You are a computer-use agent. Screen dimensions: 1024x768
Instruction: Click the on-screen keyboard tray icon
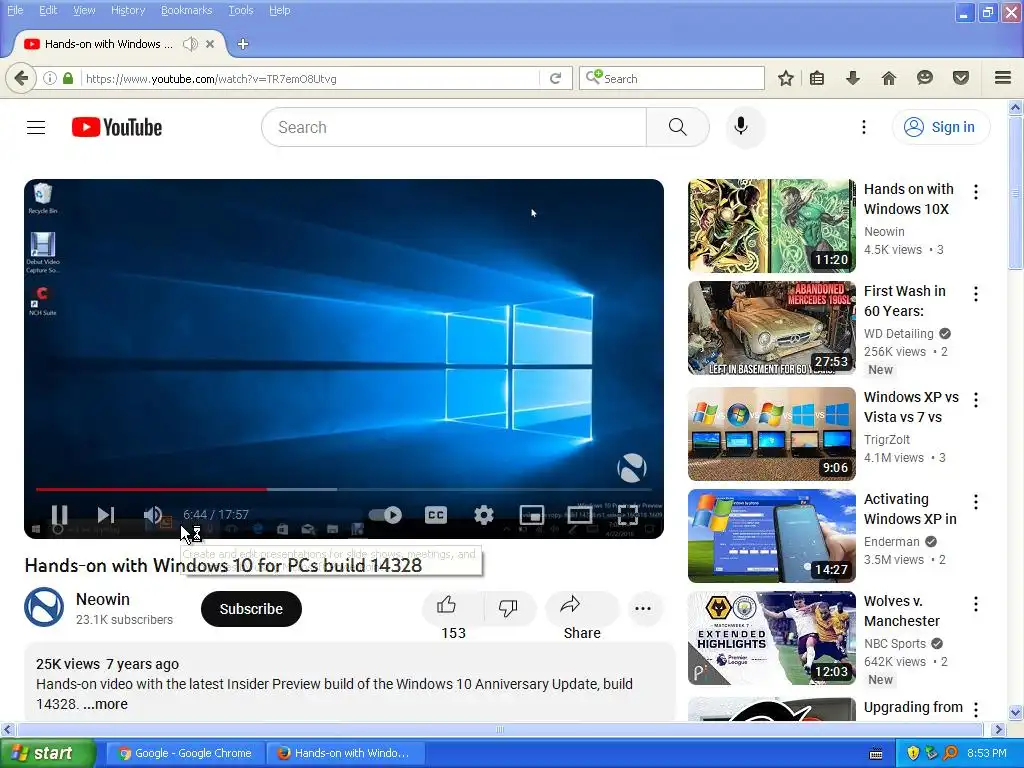click(x=876, y=754)
